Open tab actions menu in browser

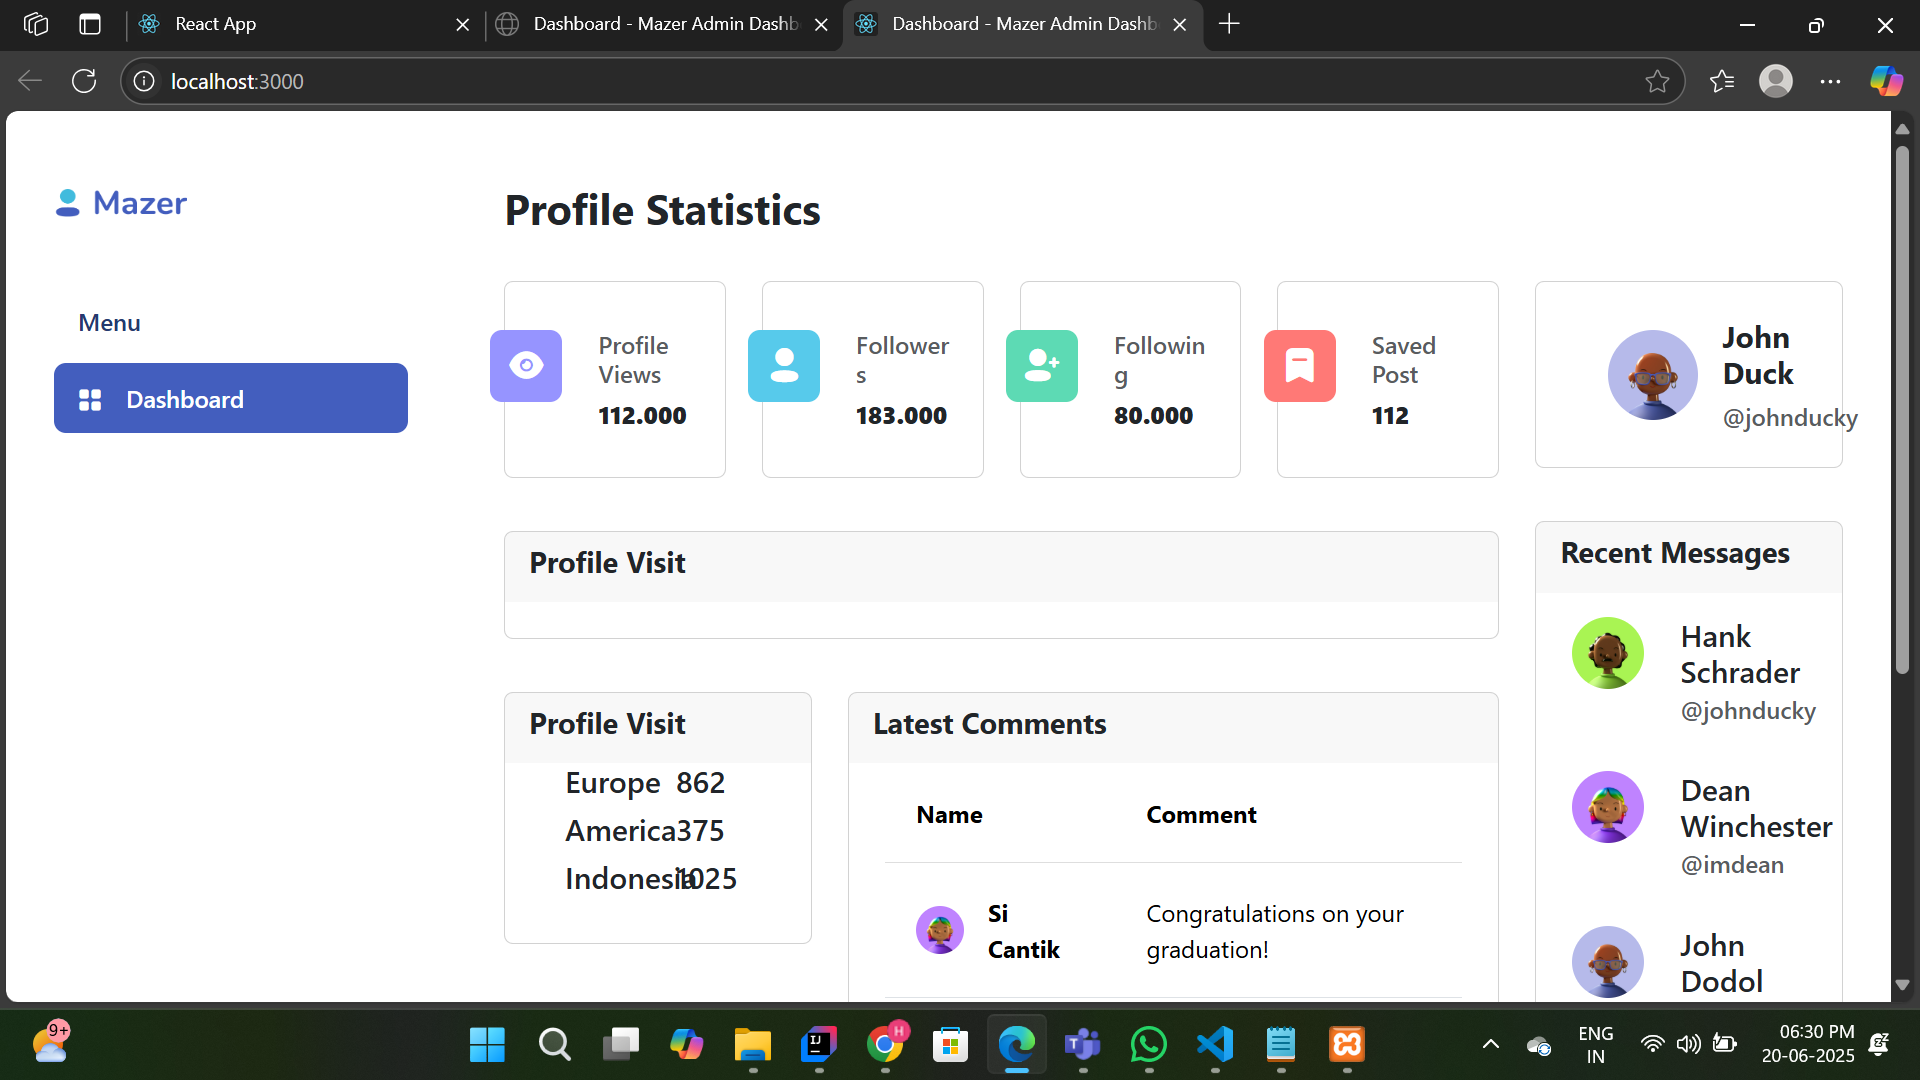tap(90, 24)
